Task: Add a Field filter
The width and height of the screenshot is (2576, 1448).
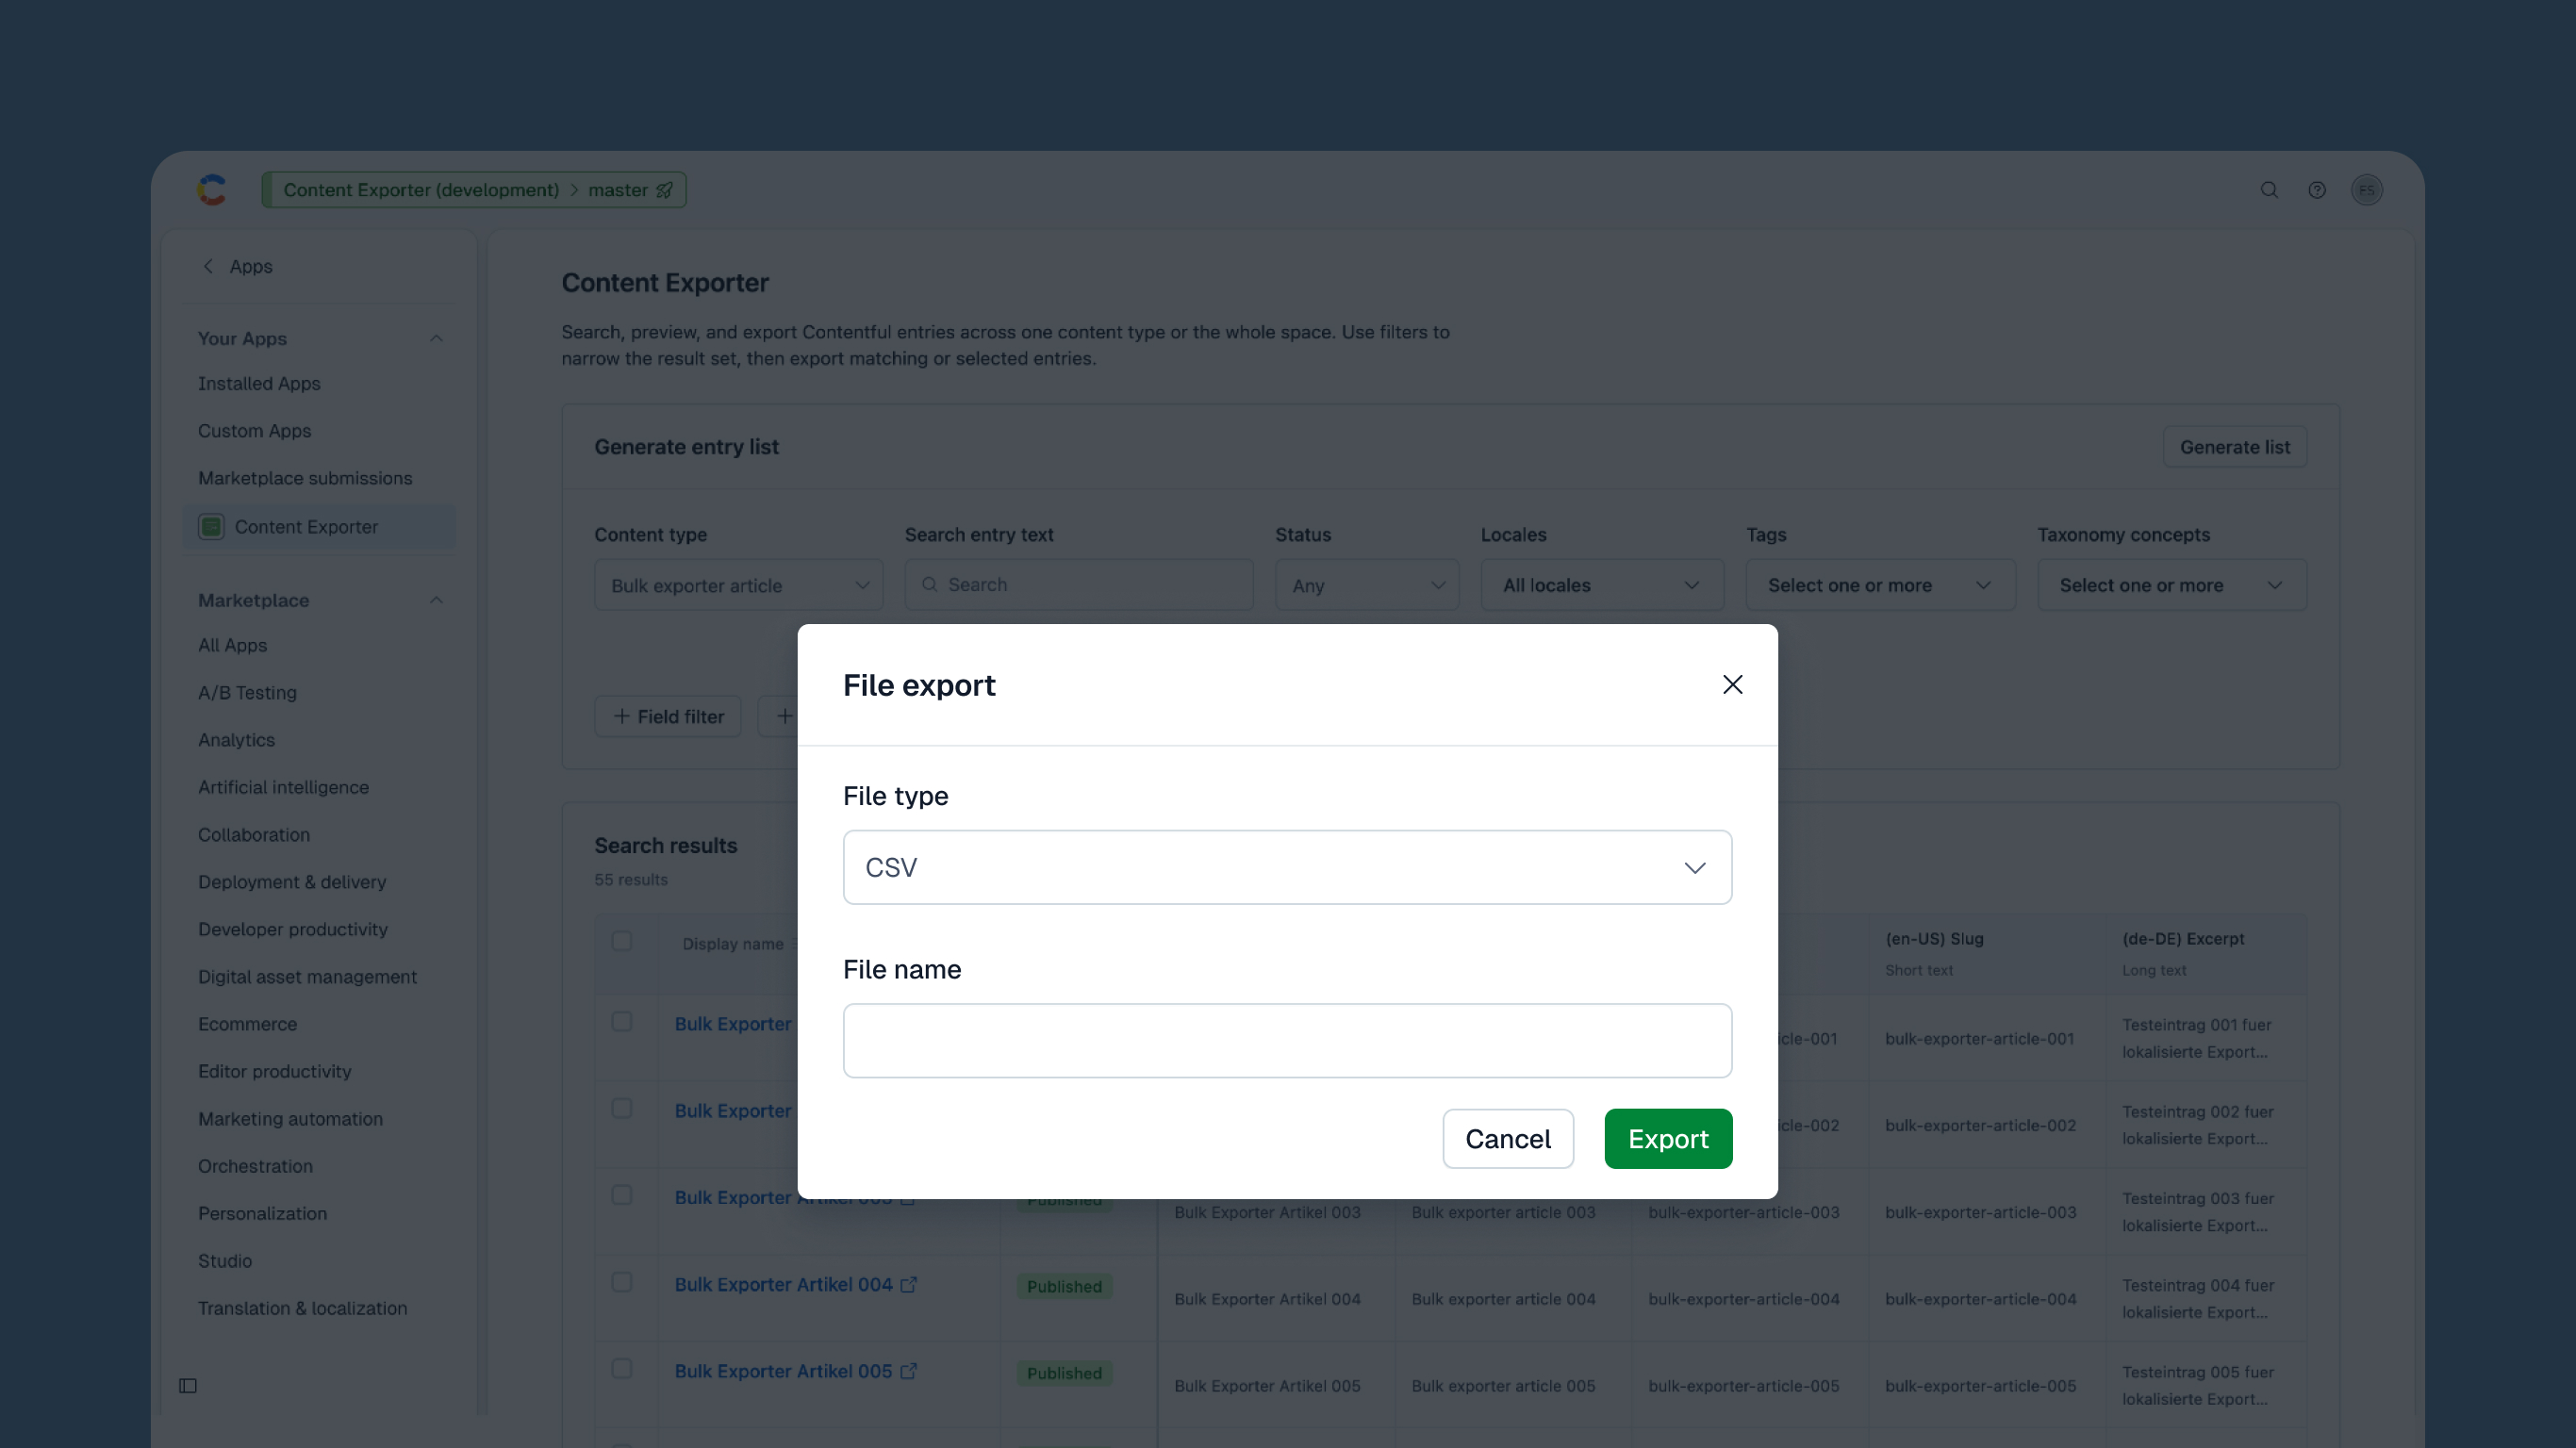Action: tap(667, 716)
